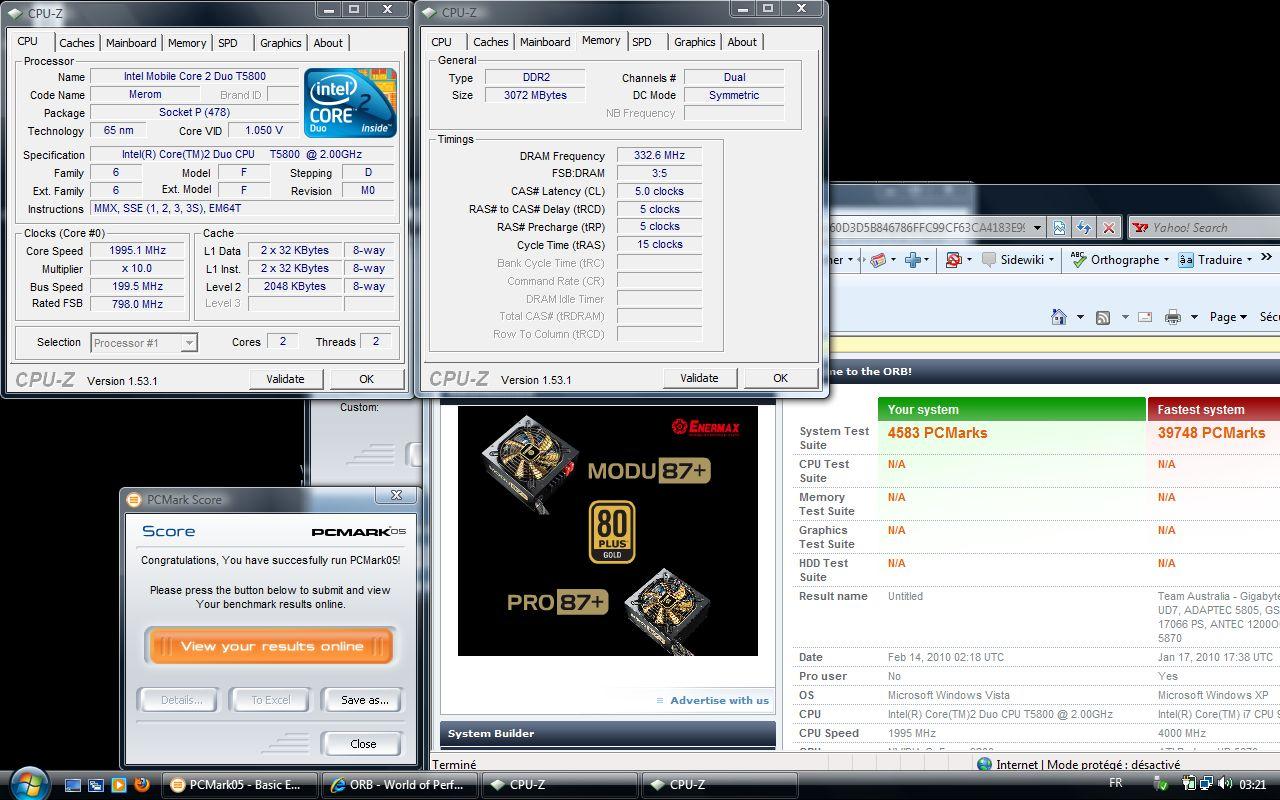
Task: Open Processor #1 selection dropdown
Action: point(188,343)
